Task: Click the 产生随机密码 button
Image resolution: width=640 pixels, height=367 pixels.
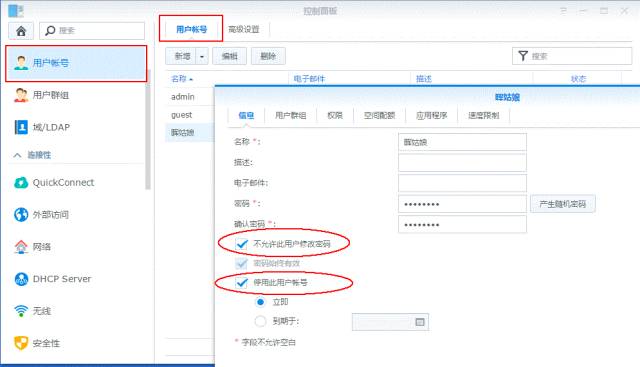Action: 562,204
